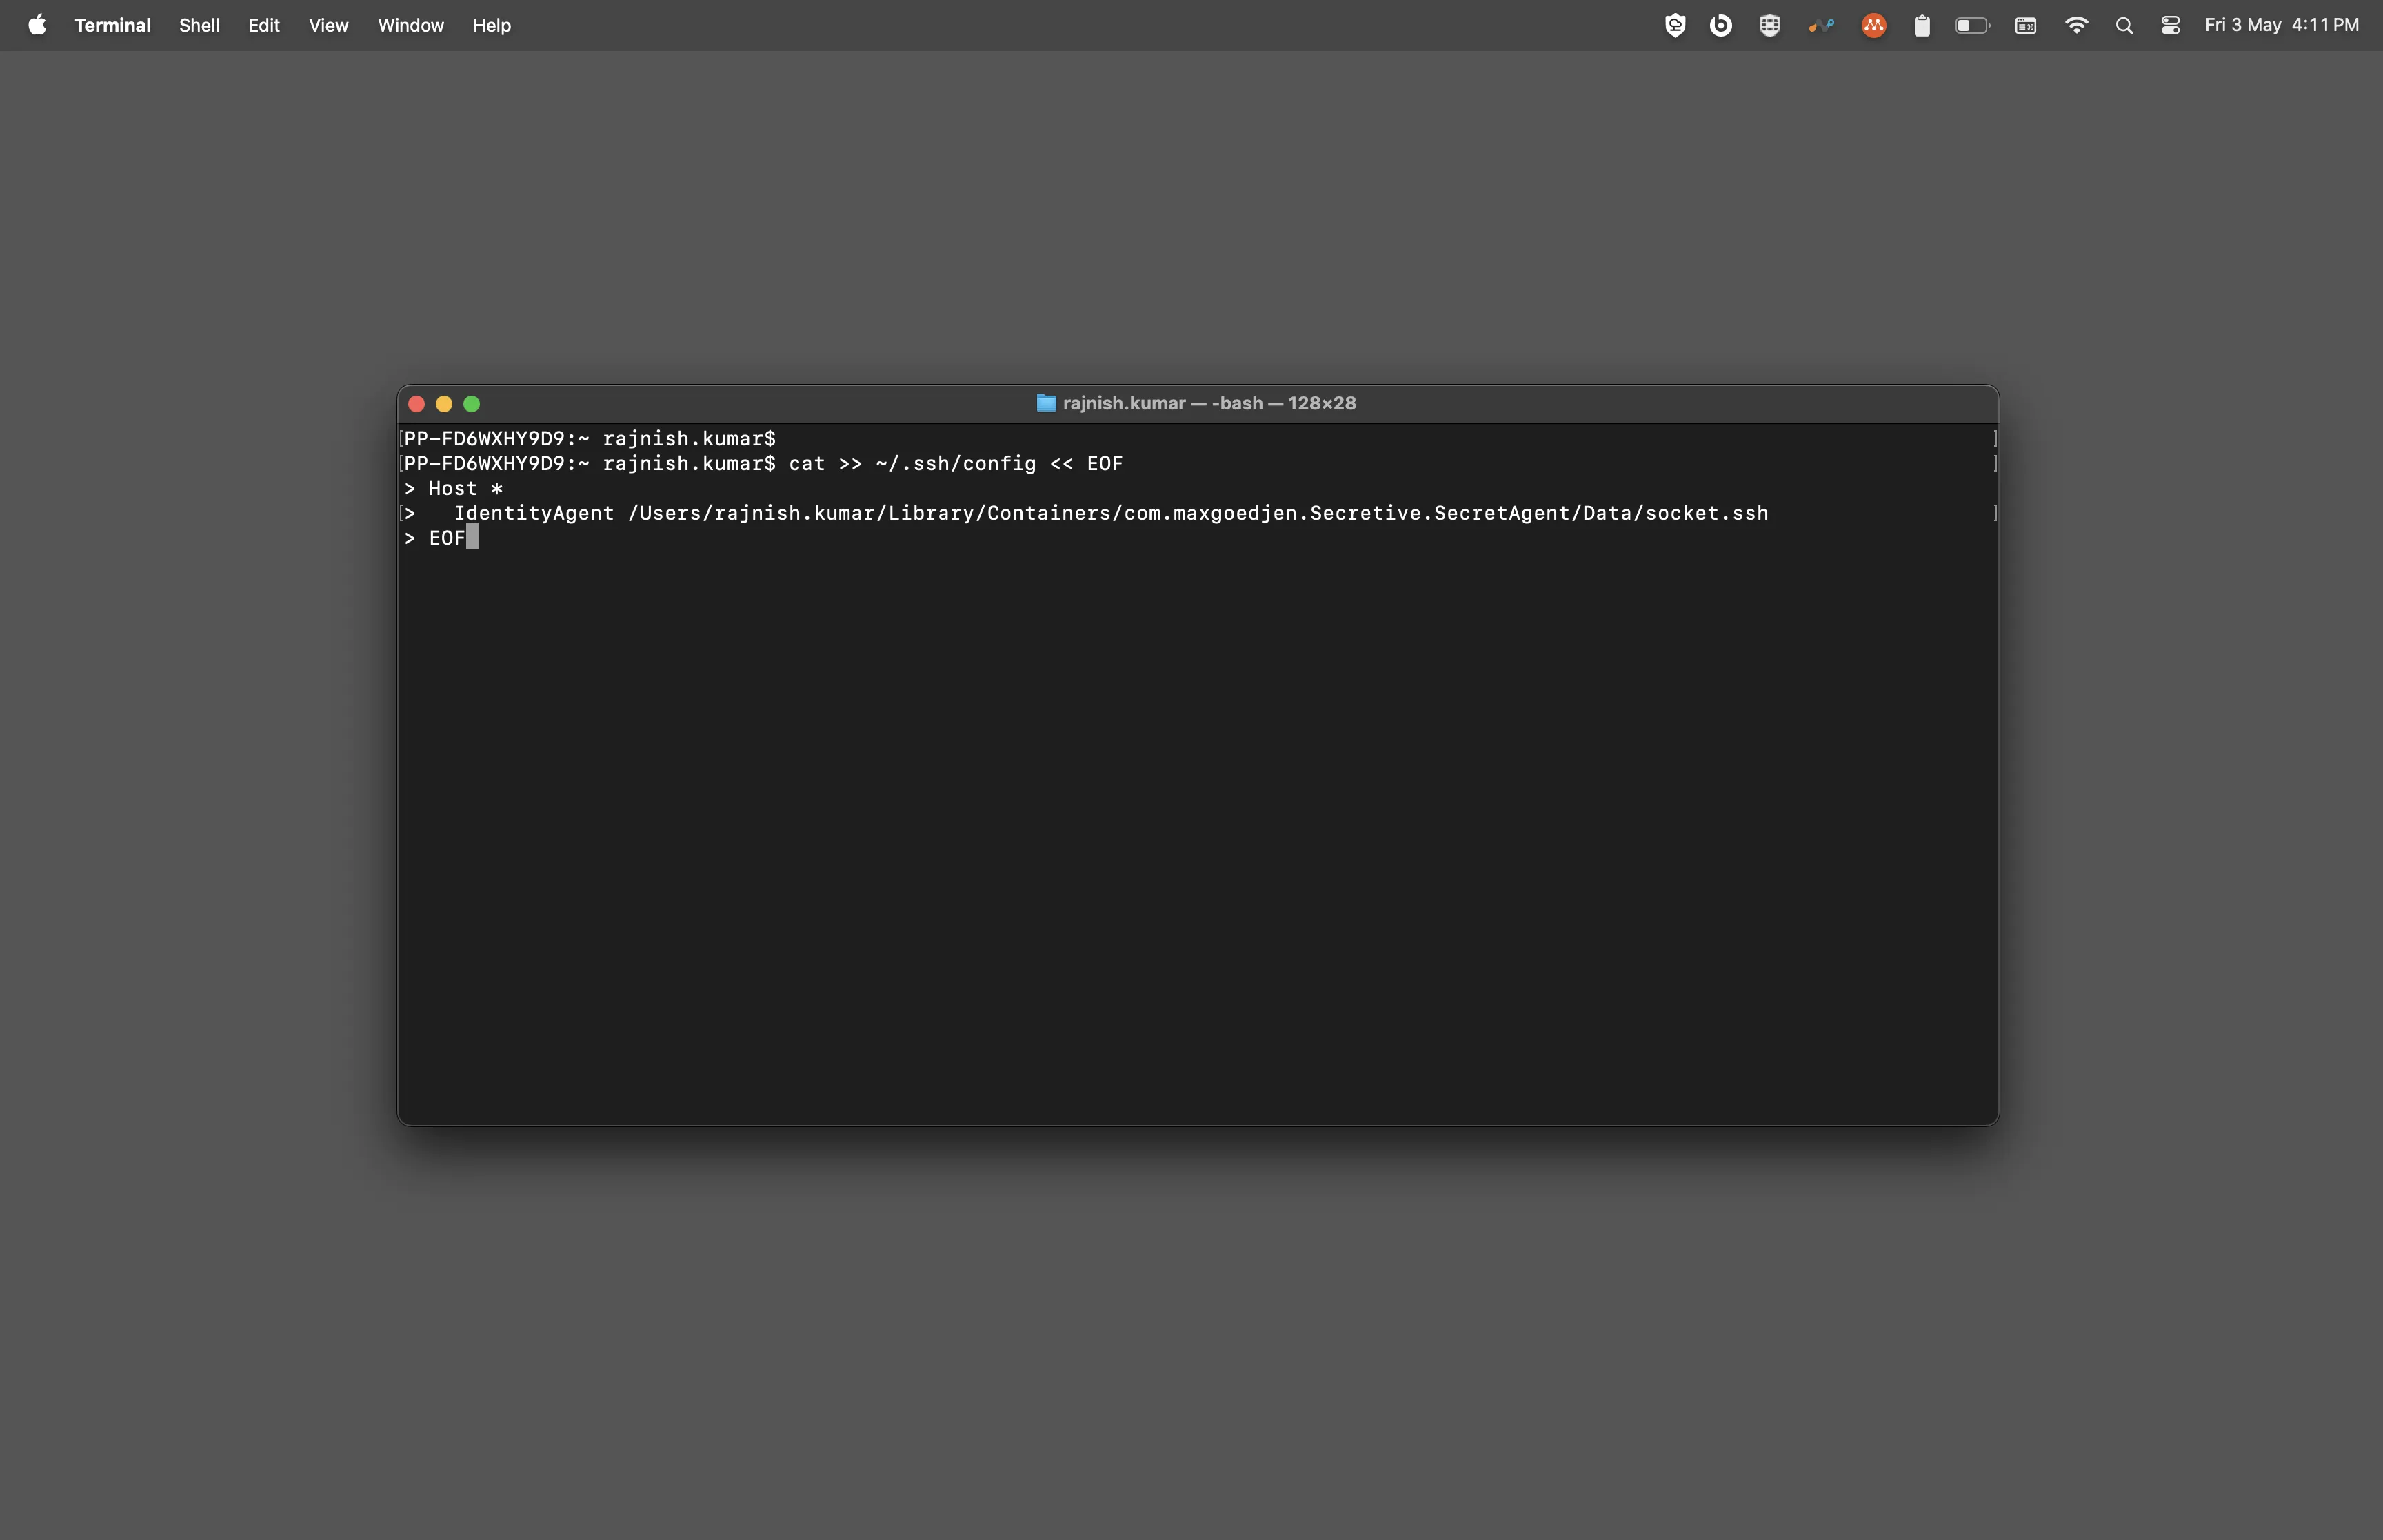Minimize Terminal window with yellow button
The image size is (2383, 1540).
pos(444,404)
